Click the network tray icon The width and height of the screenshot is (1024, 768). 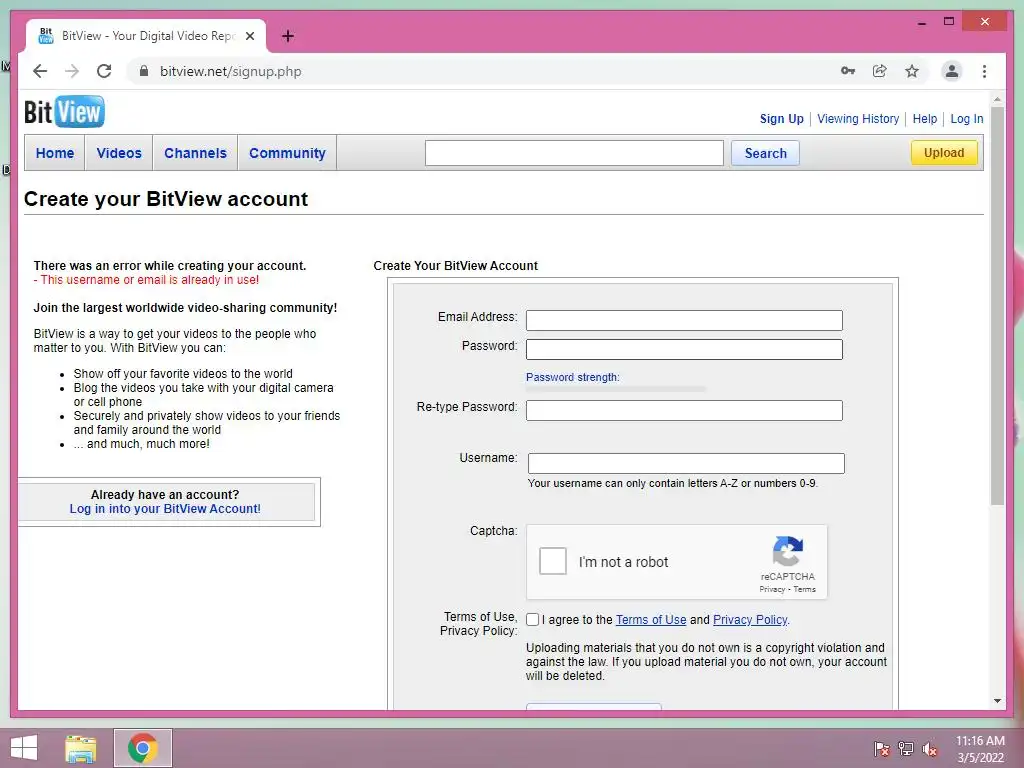(x=906, y=748)
